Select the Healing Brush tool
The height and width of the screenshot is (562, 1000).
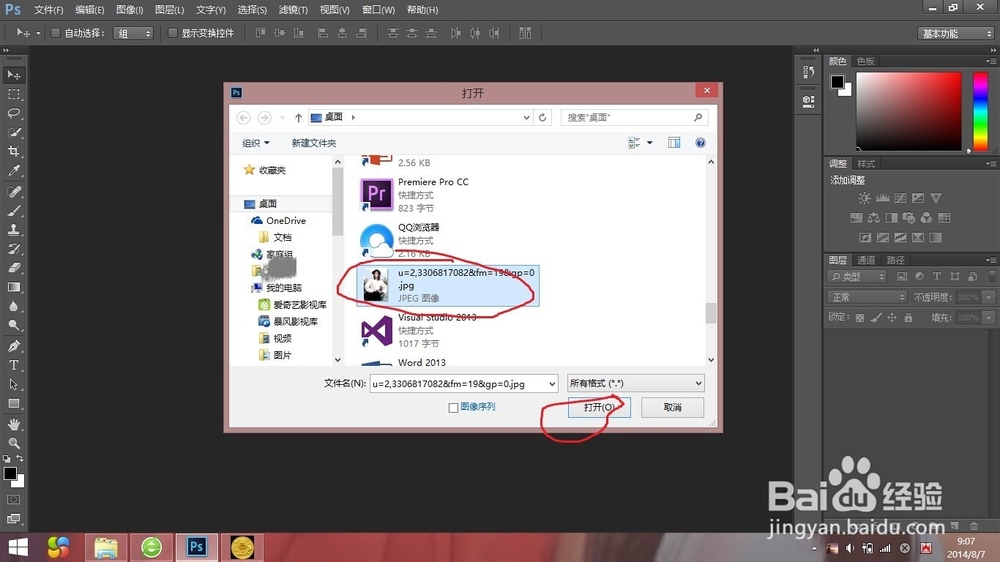13,192
